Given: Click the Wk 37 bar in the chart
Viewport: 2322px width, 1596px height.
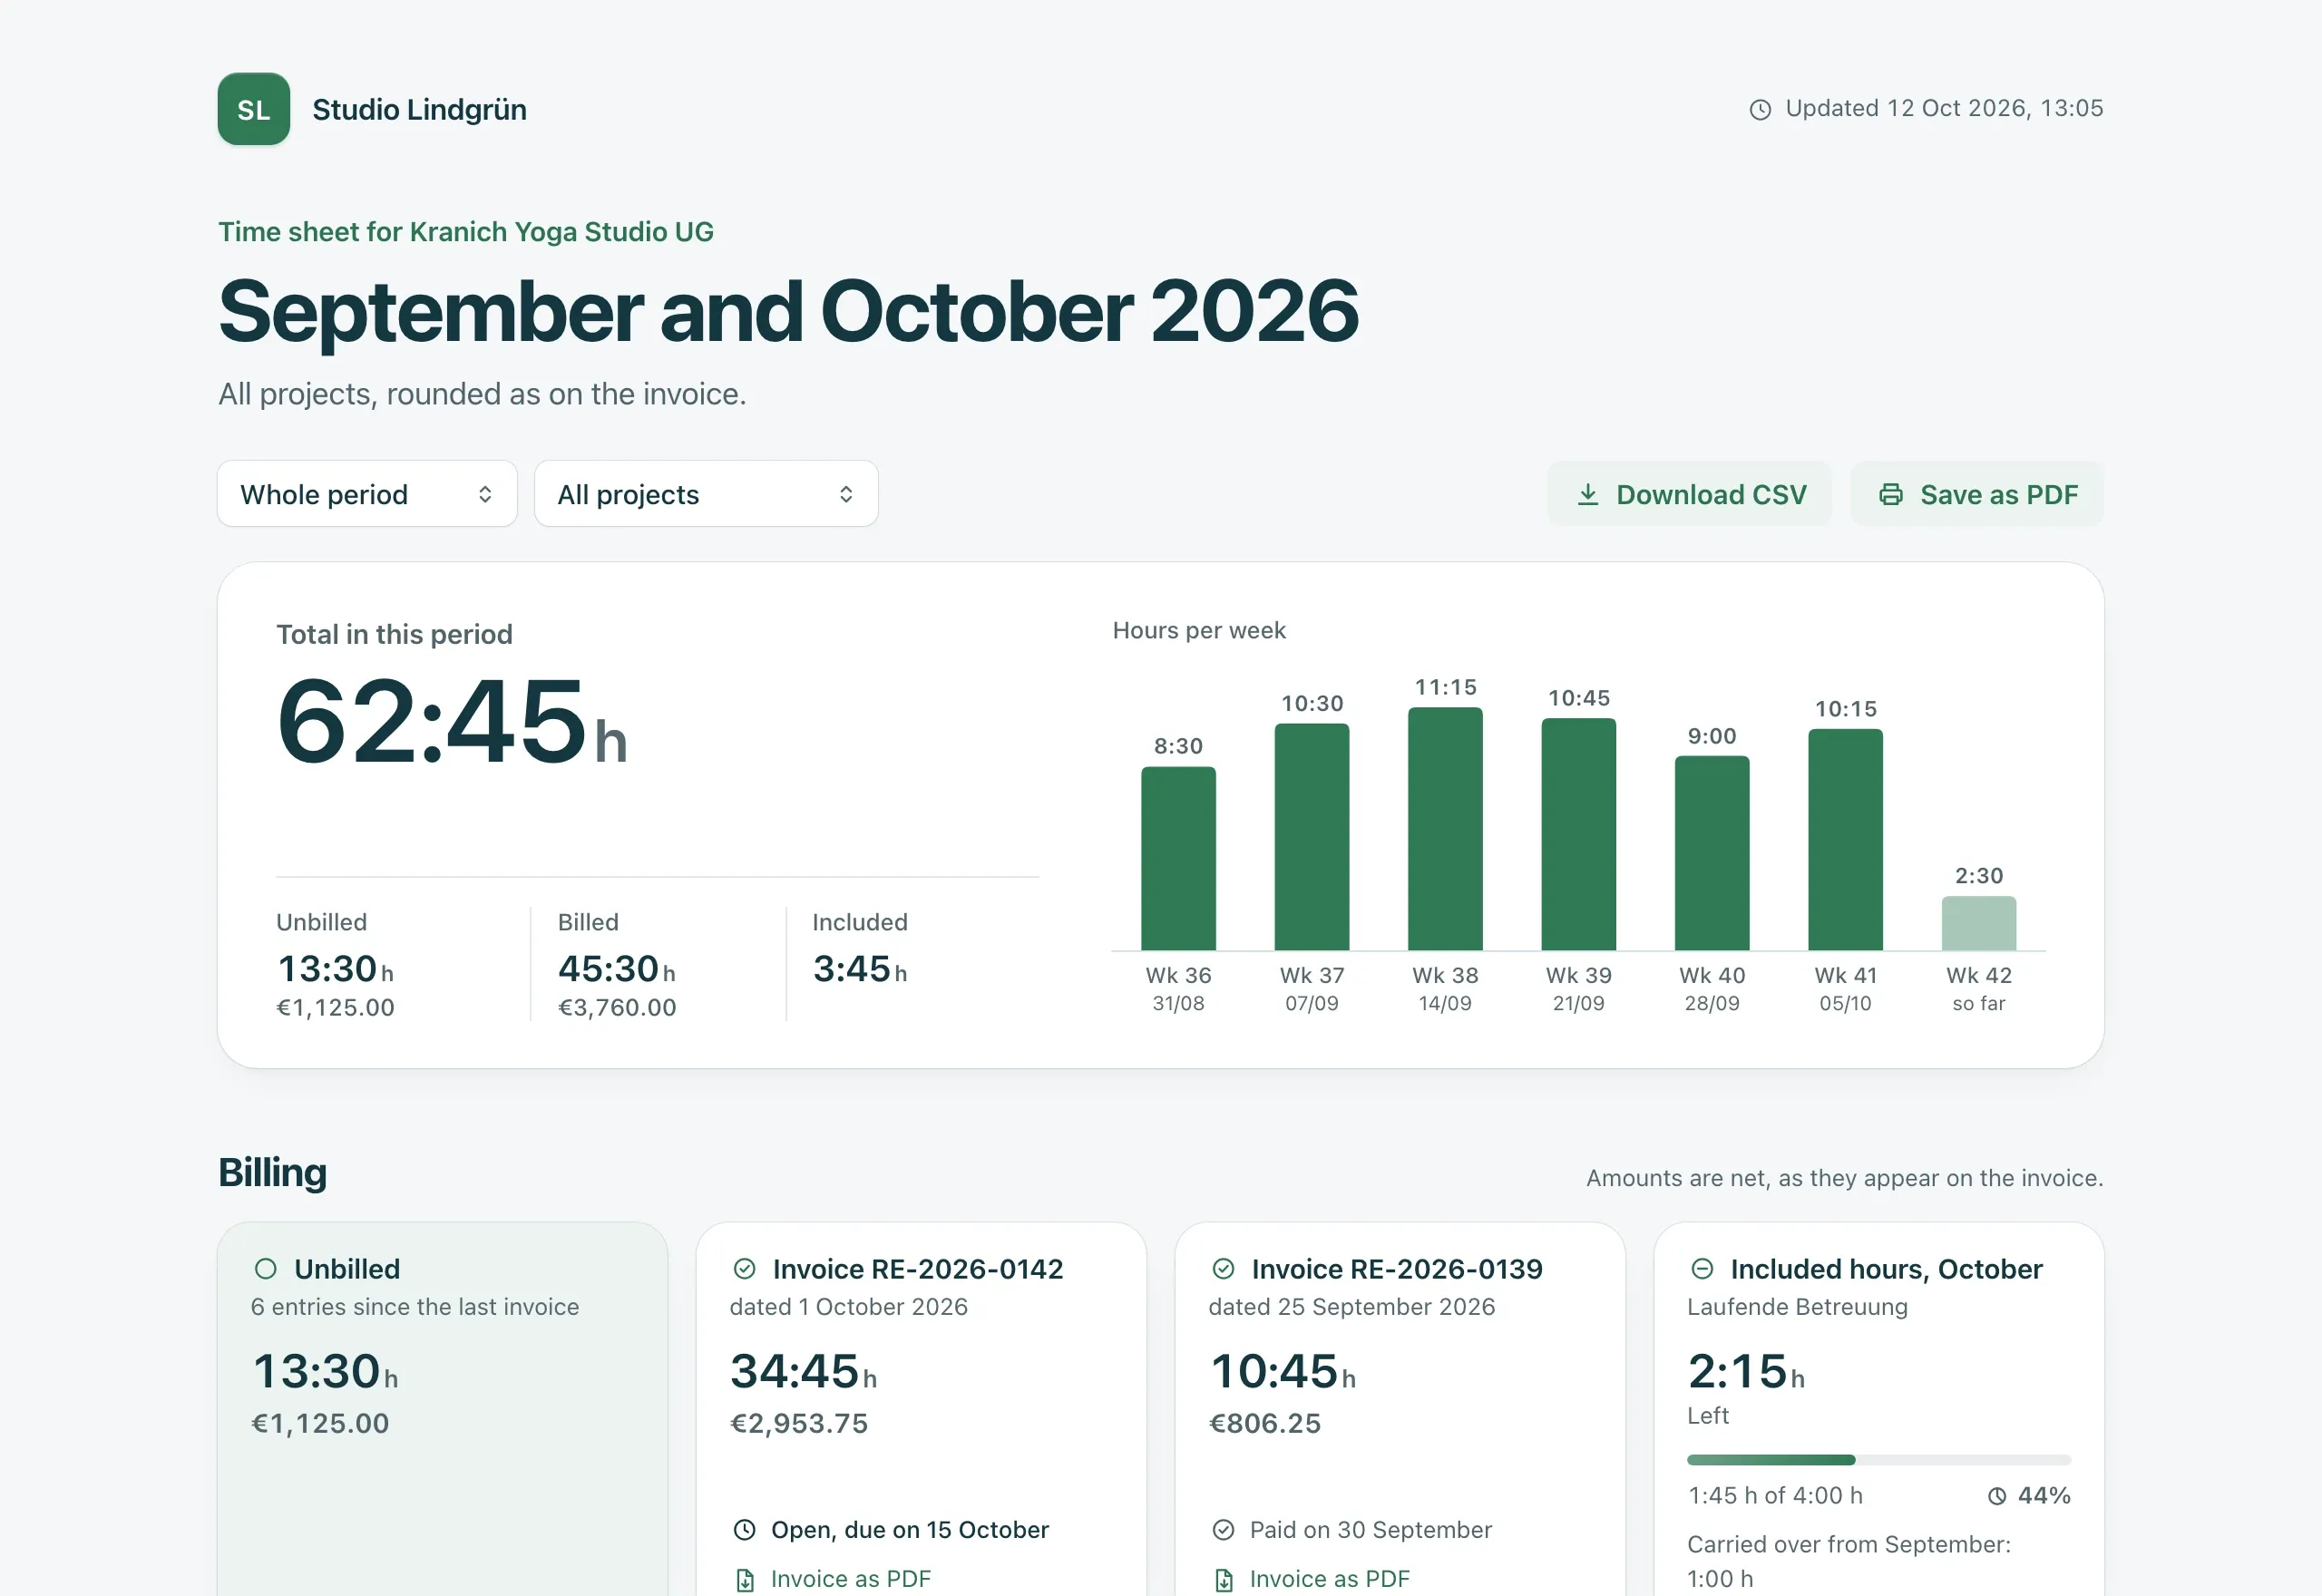Looking at the screenshot, I should pyautogui.click(x=1312, y=837).
